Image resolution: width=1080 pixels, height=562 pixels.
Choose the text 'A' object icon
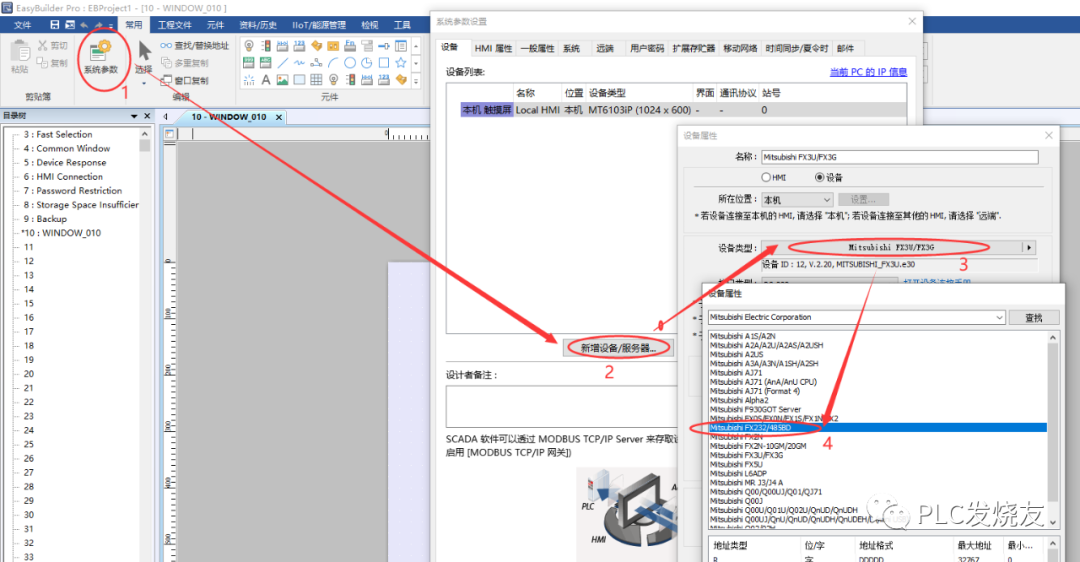point(266,80)
